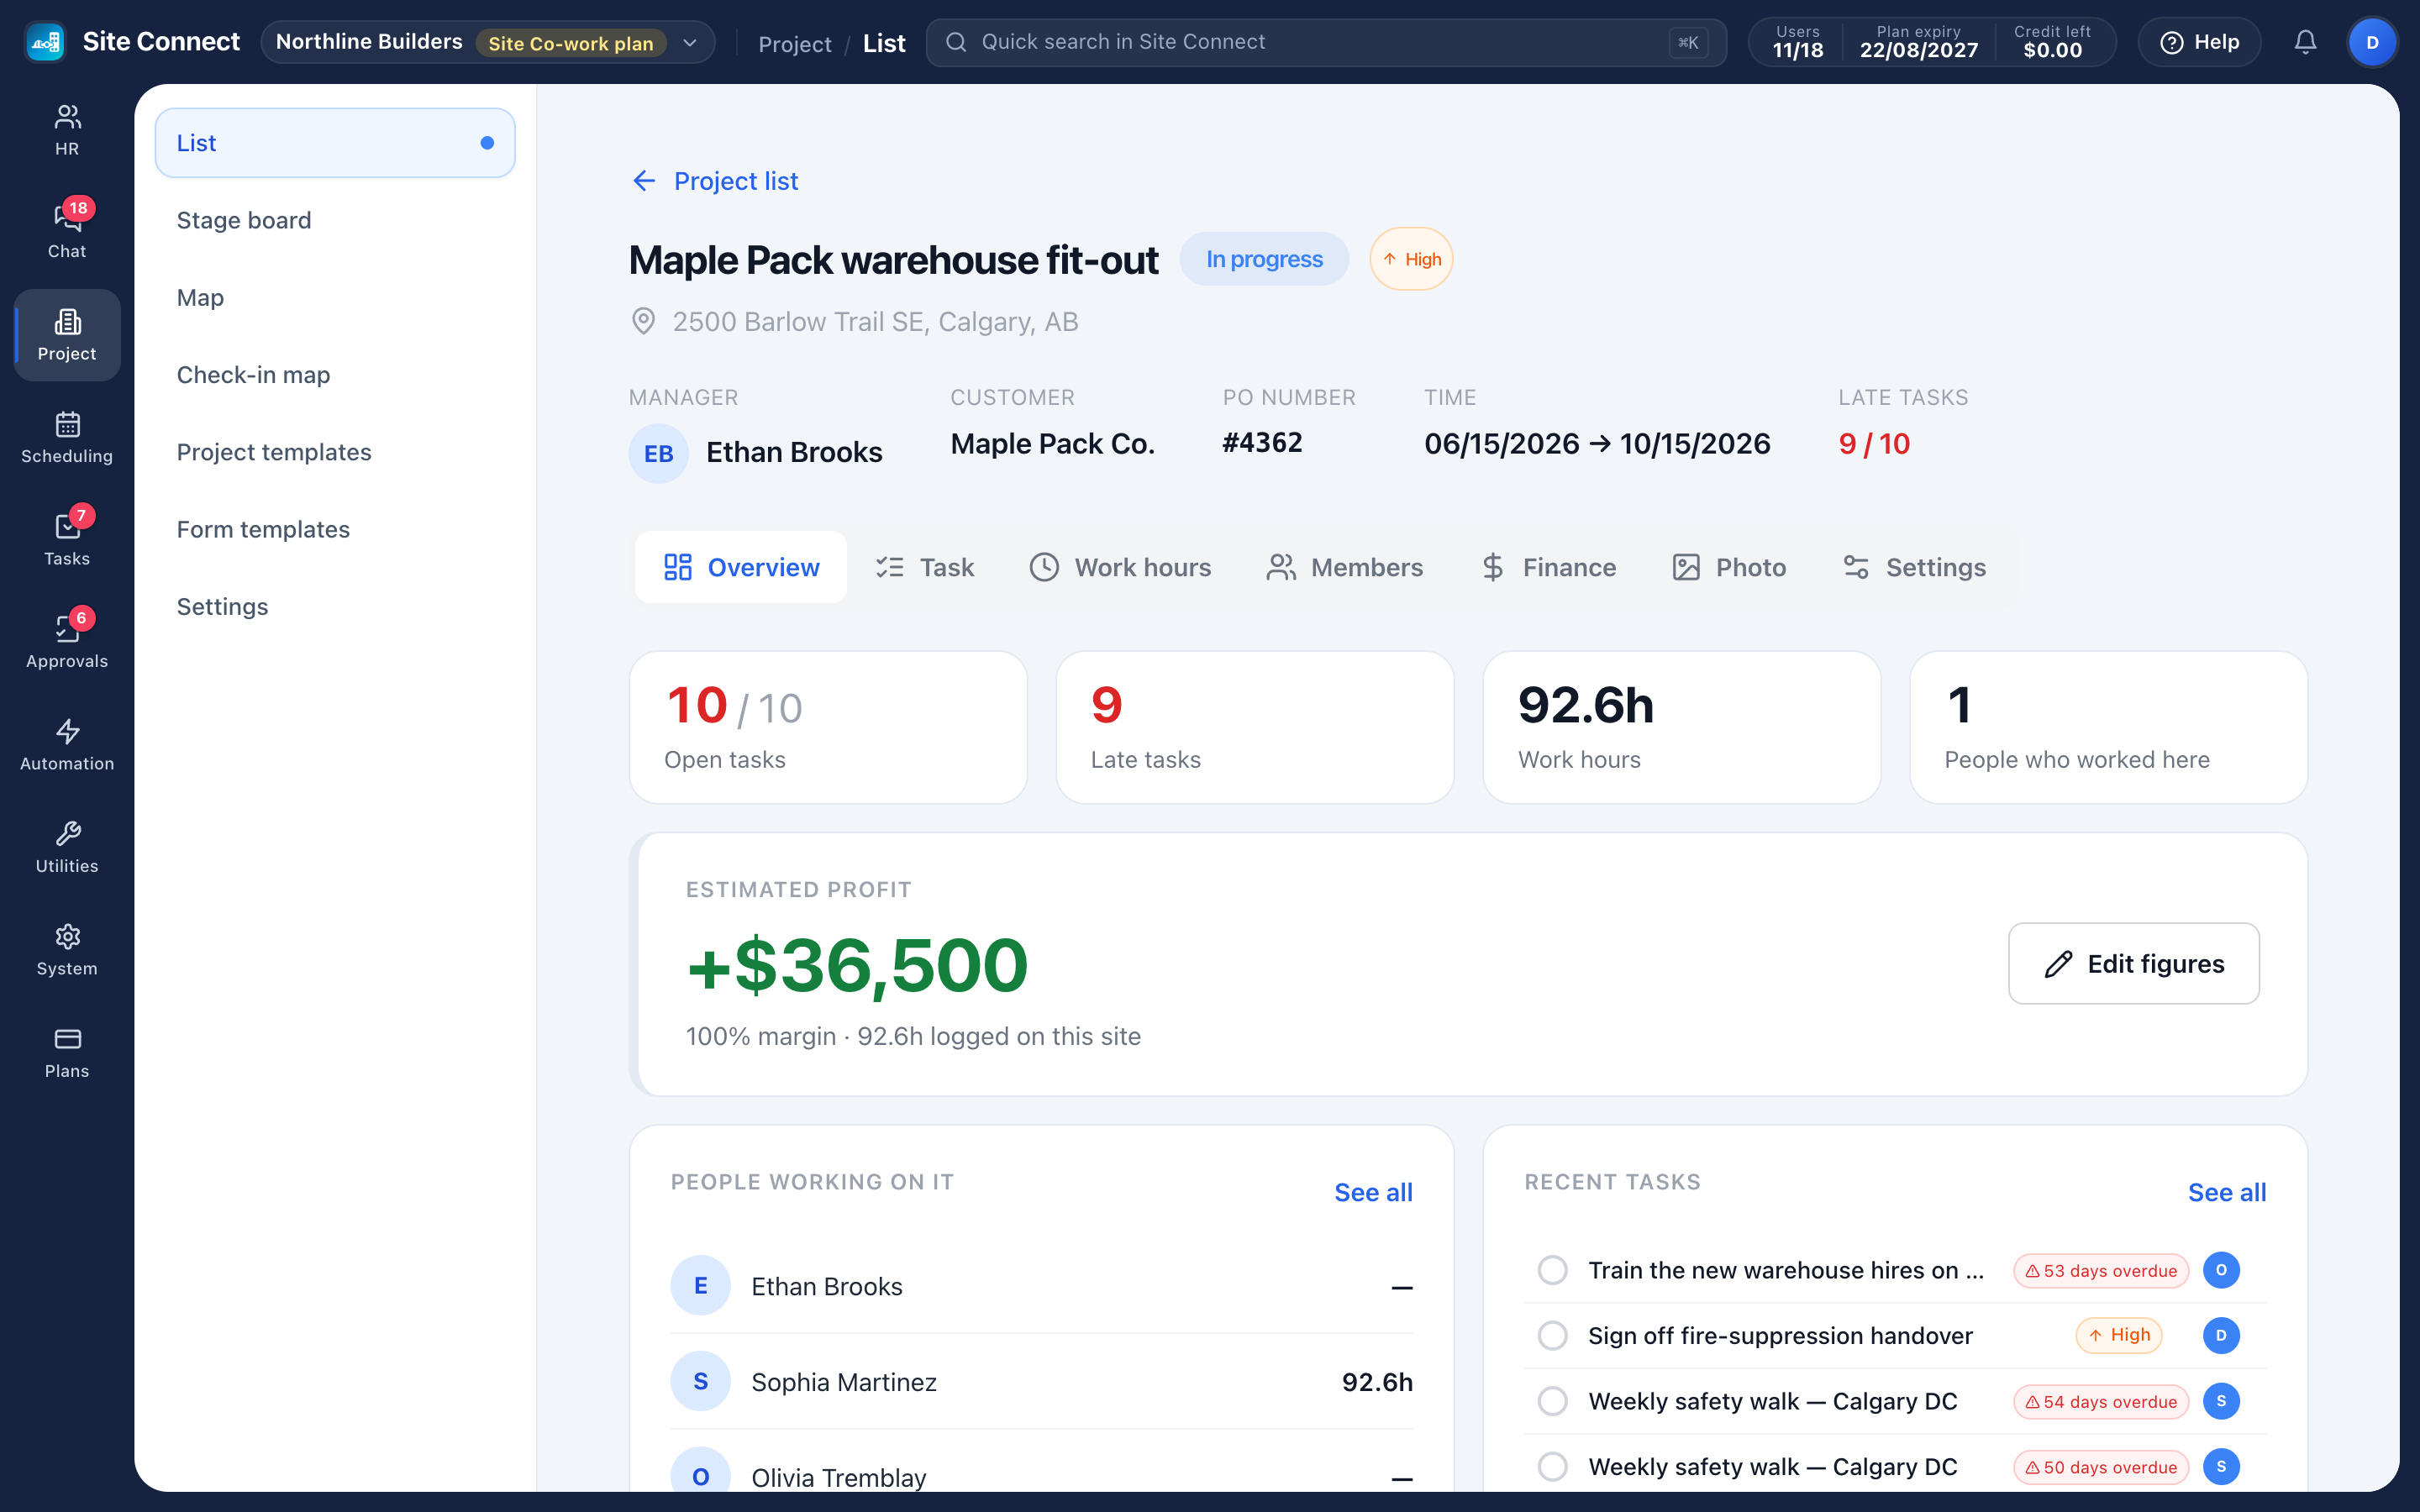Mark 'Train the new warehouse hires' task complete

[x=1552, y=1270]
